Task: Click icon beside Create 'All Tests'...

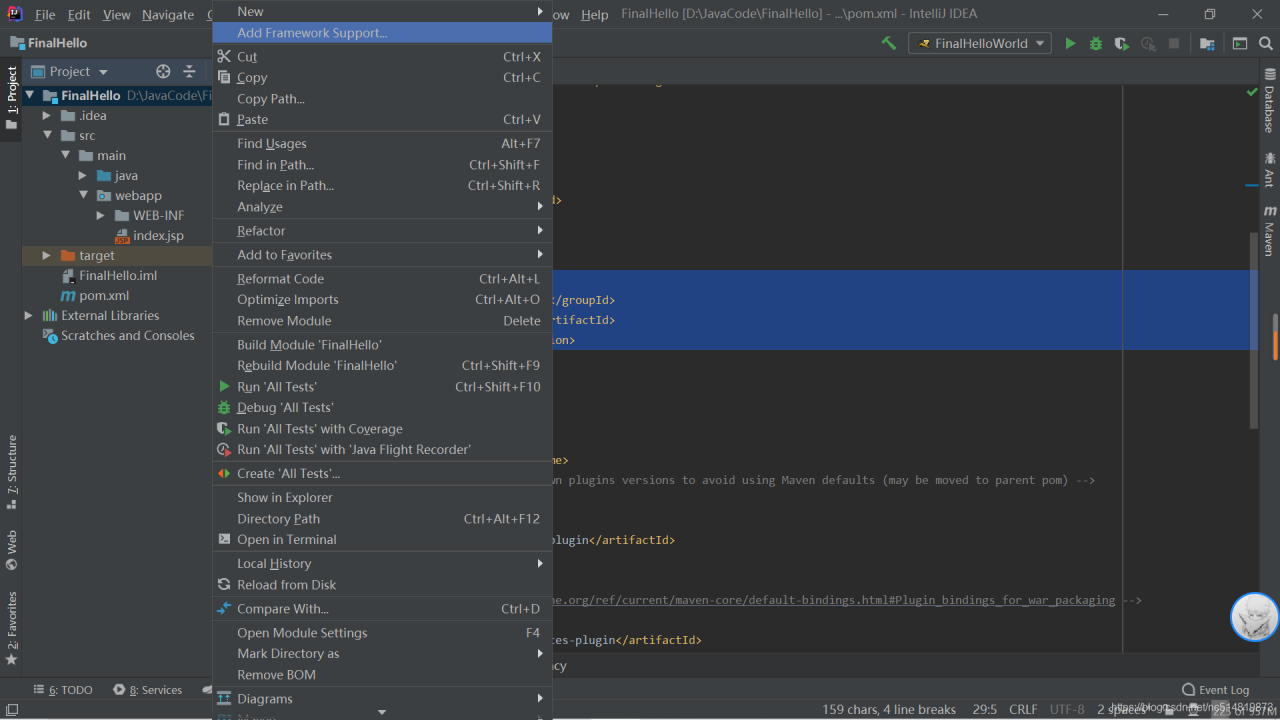Action: (225, 473)
